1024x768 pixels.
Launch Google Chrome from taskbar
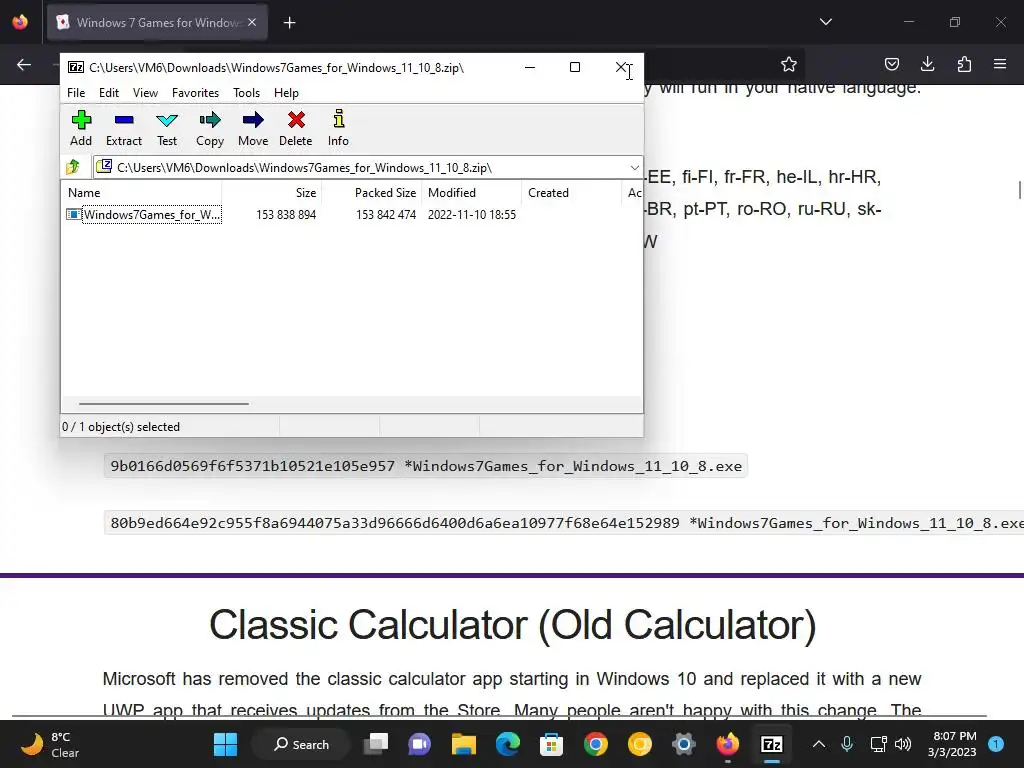pyautogui.click(x=596, y=744)
